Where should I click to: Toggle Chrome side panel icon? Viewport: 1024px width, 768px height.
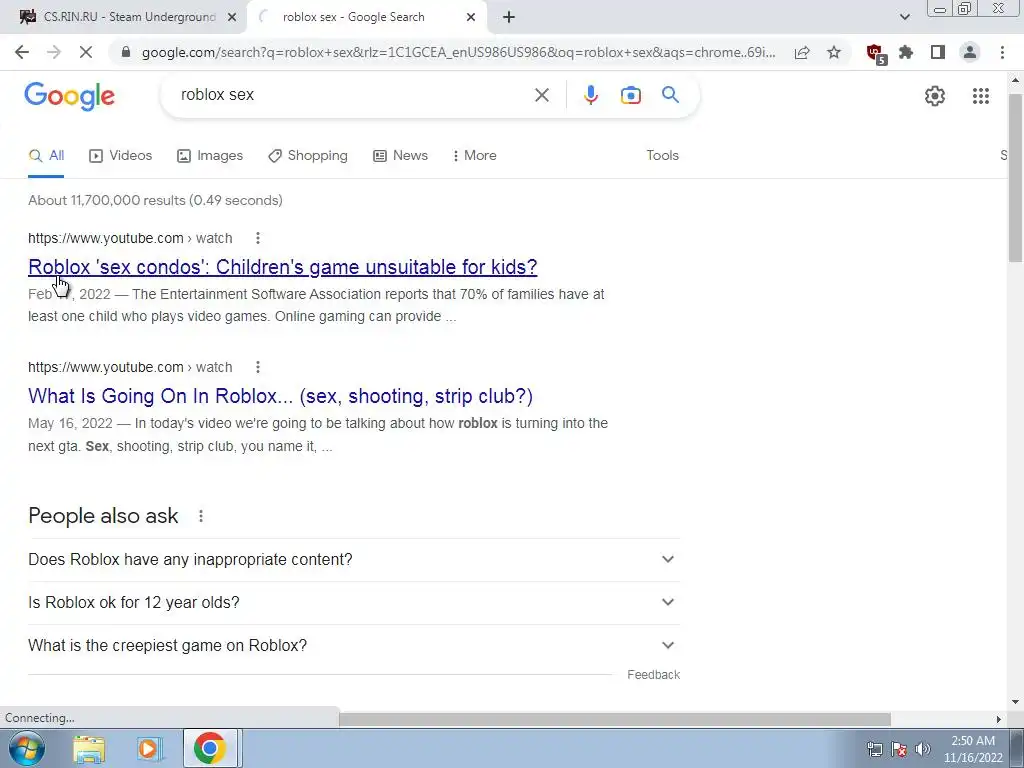tap(938, 52)
